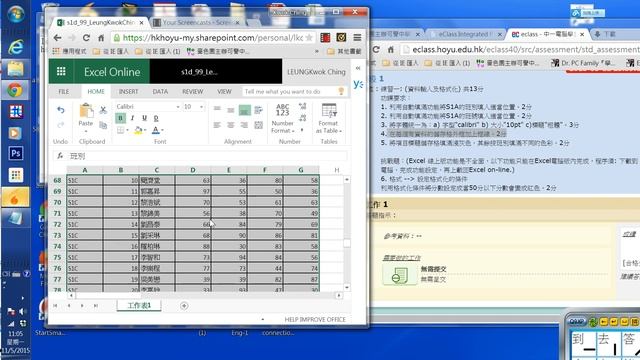The image size is (640, 360).
Task: Open Internet Explorer from taskbar
Action: [x=16, y=47]
